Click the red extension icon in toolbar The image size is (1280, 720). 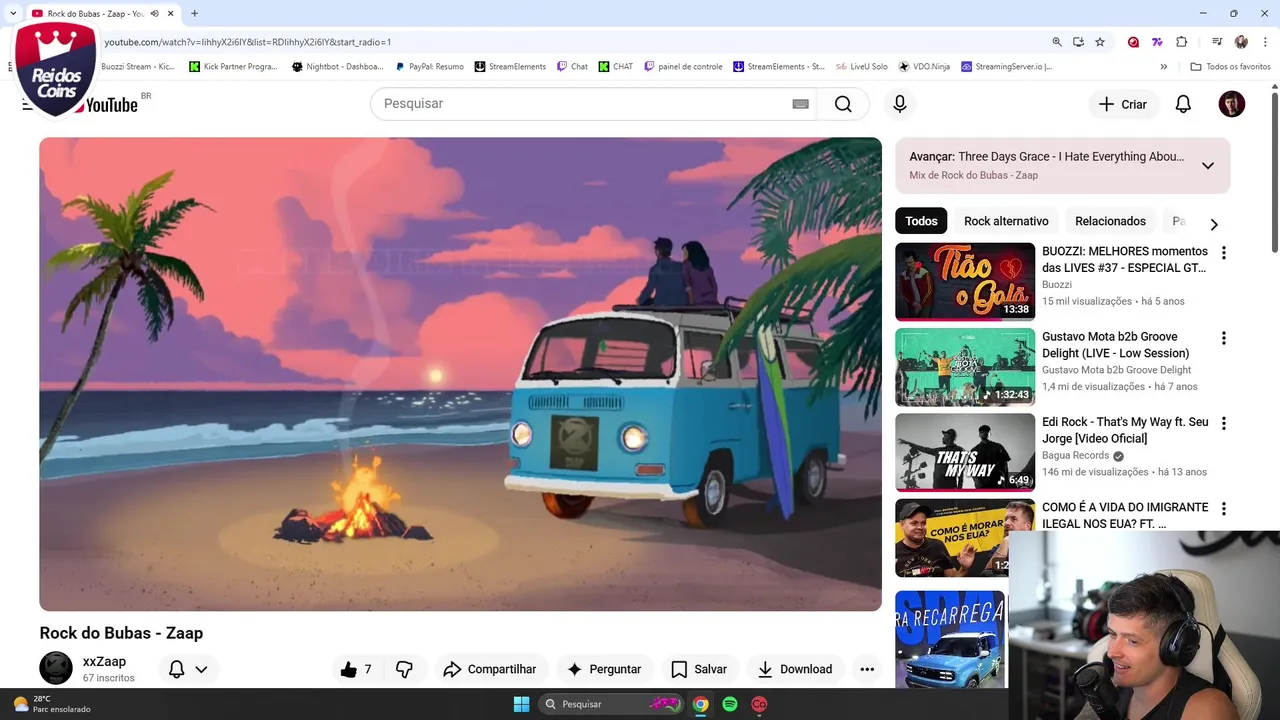pos(1133,42)
